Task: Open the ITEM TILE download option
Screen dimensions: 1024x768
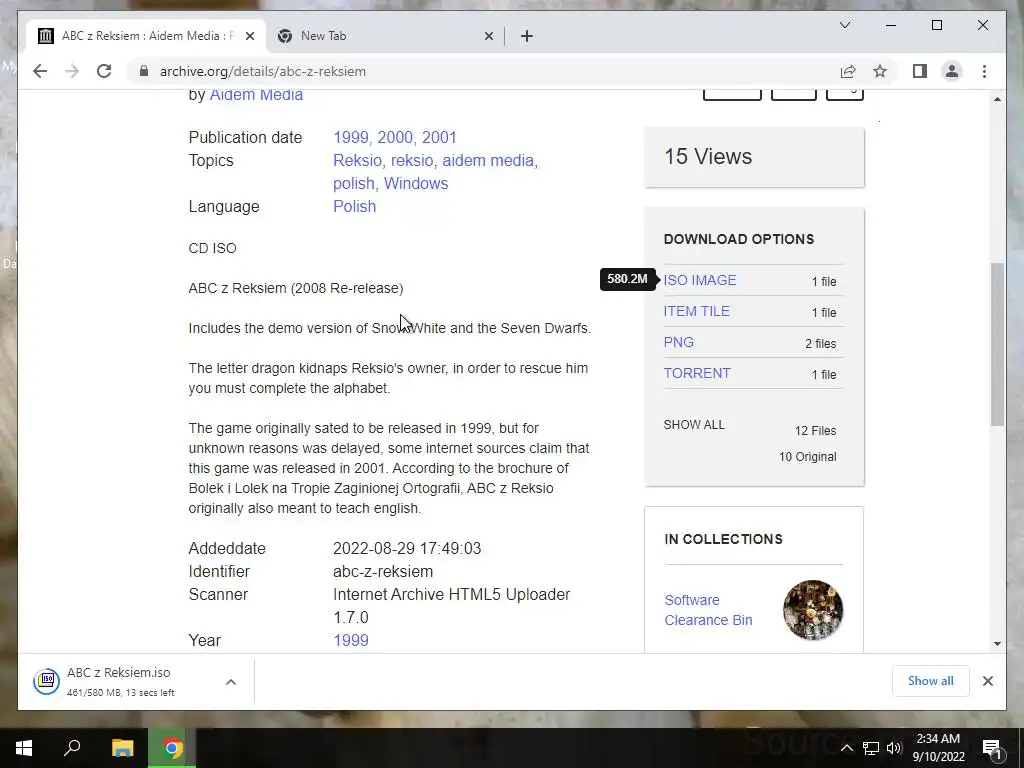Action: click(696, 312)
